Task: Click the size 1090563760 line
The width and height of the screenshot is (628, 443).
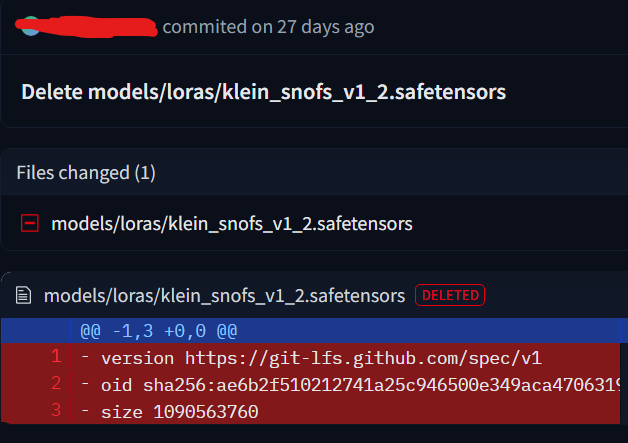Action: (x=180, y=412)
